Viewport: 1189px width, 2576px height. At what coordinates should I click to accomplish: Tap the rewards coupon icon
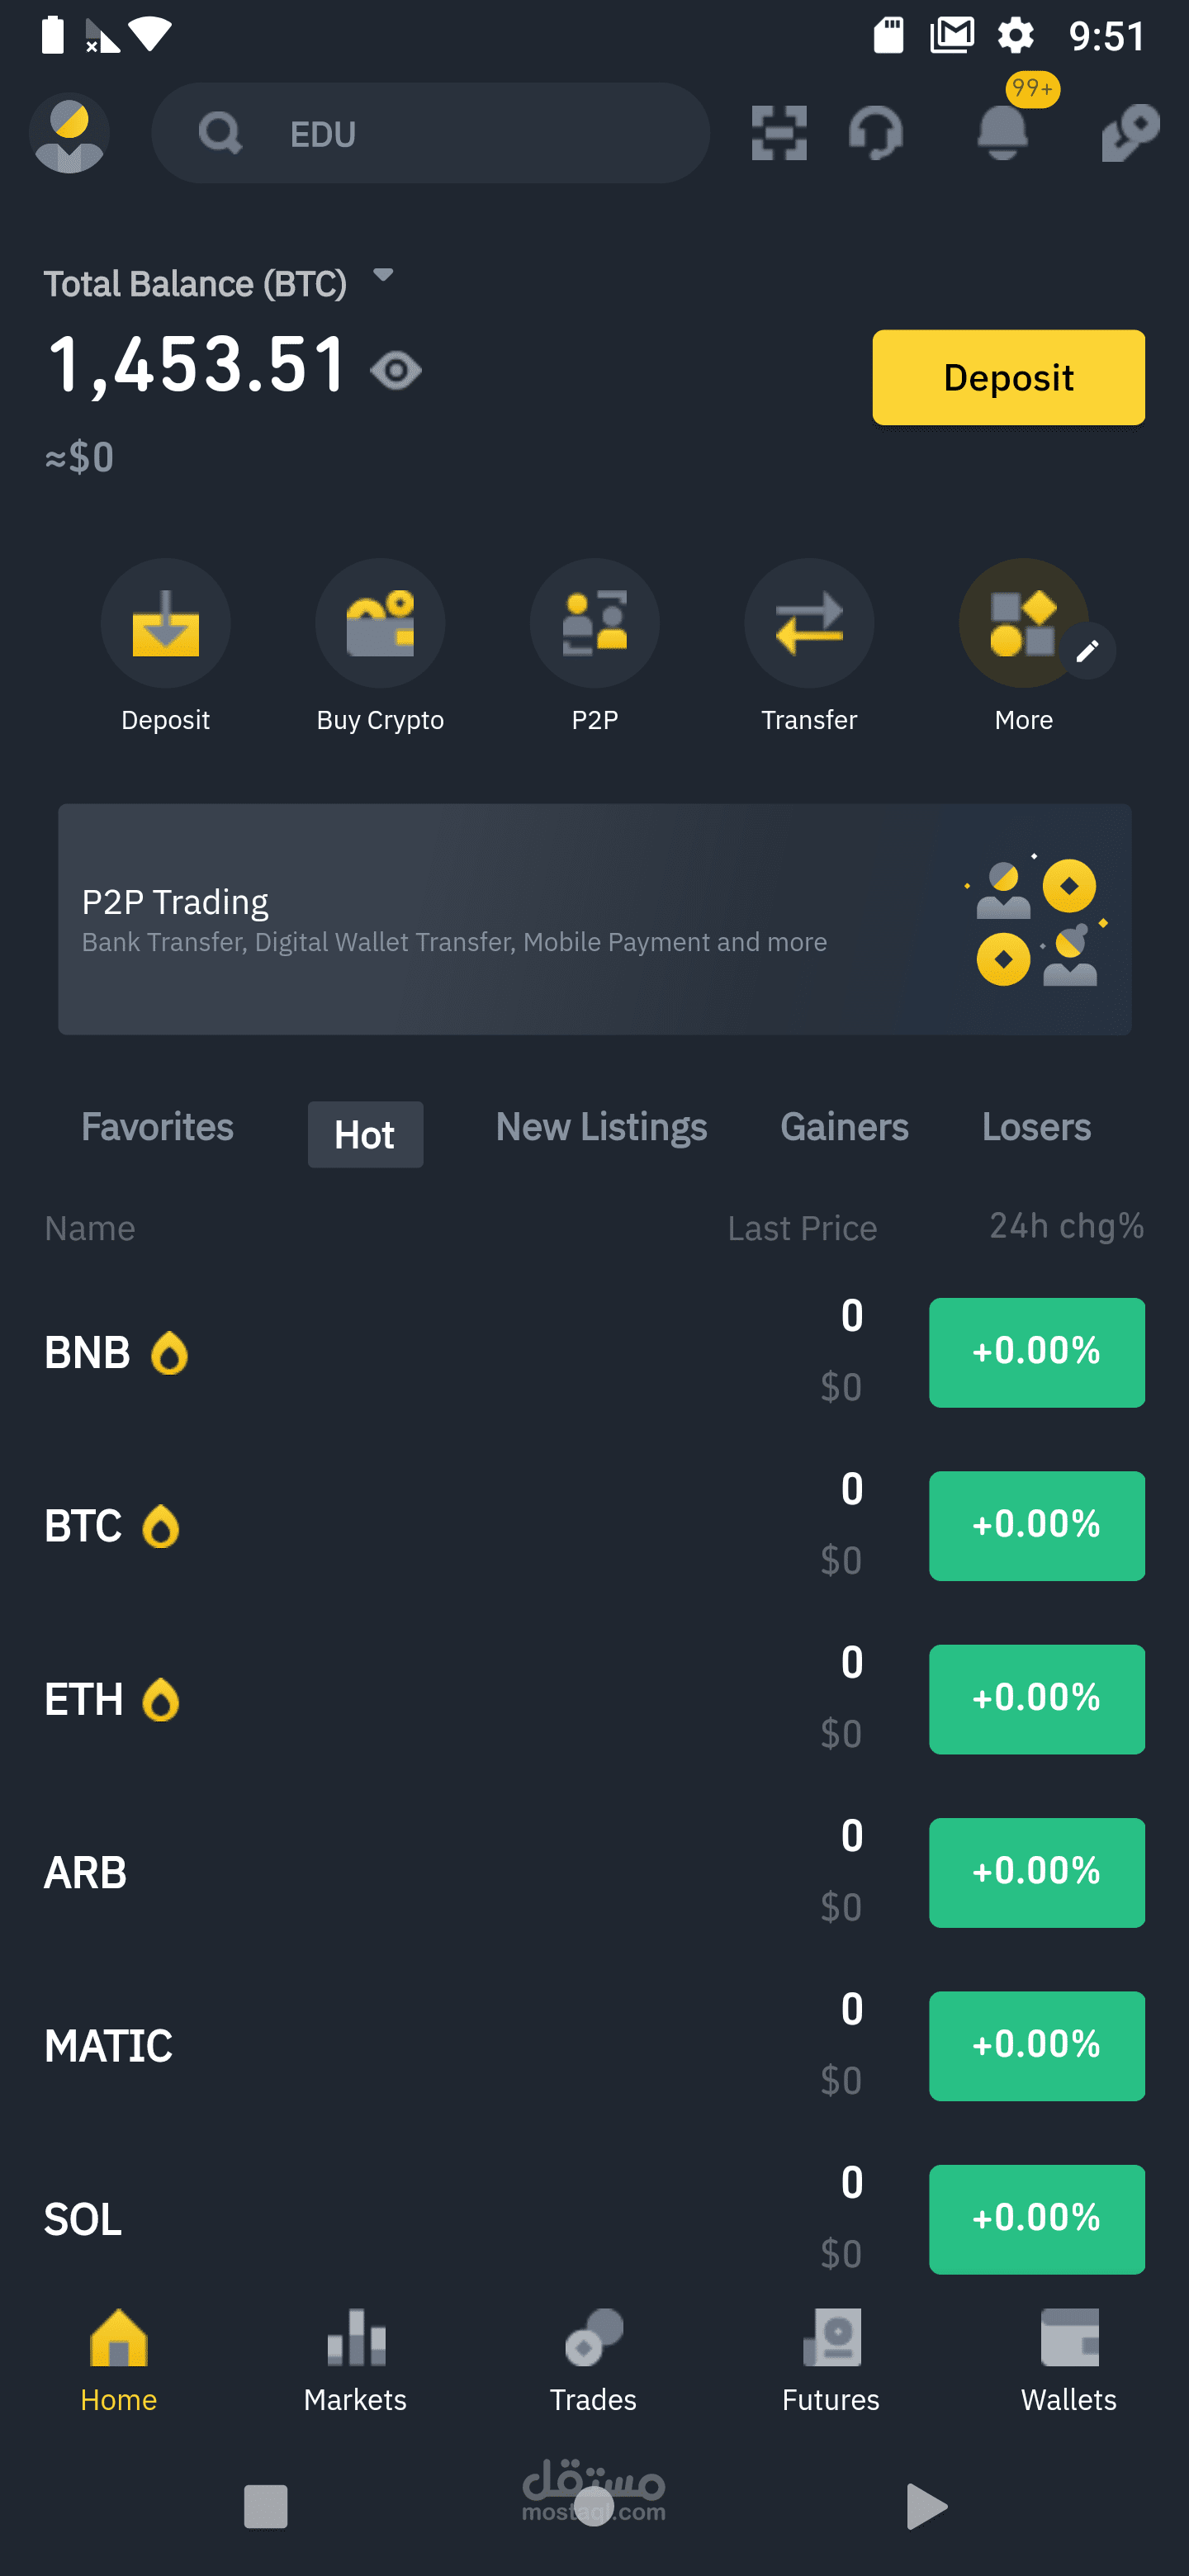pyautogui.click(x=1129, y=133)
